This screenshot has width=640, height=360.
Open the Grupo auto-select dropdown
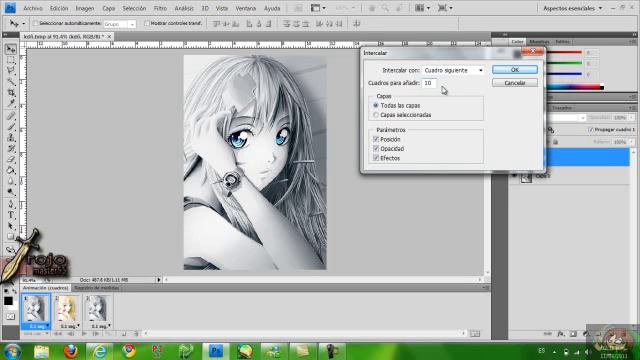coord(120,24)
